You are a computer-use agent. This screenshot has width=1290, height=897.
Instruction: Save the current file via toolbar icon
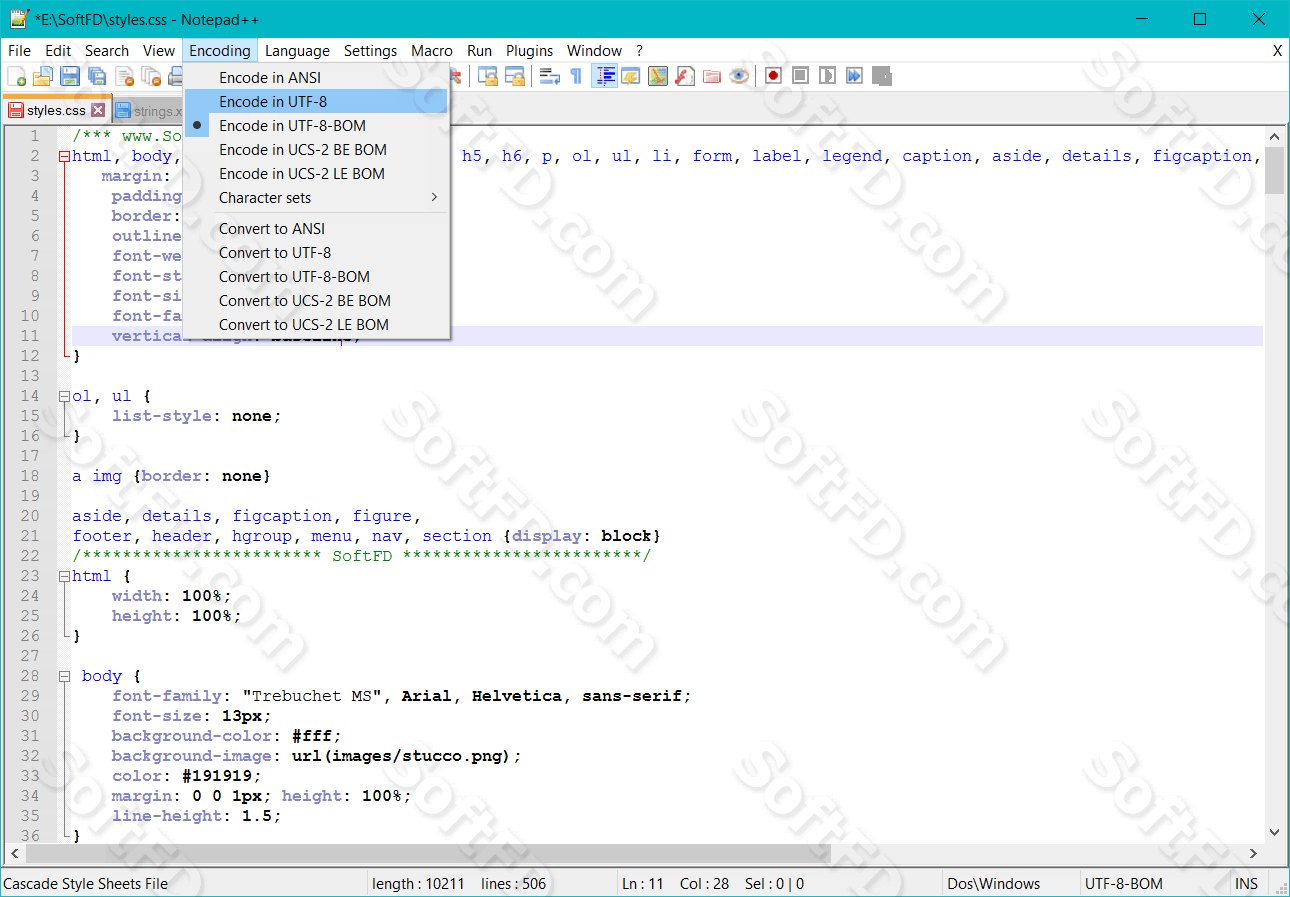(x=70, y=76)
